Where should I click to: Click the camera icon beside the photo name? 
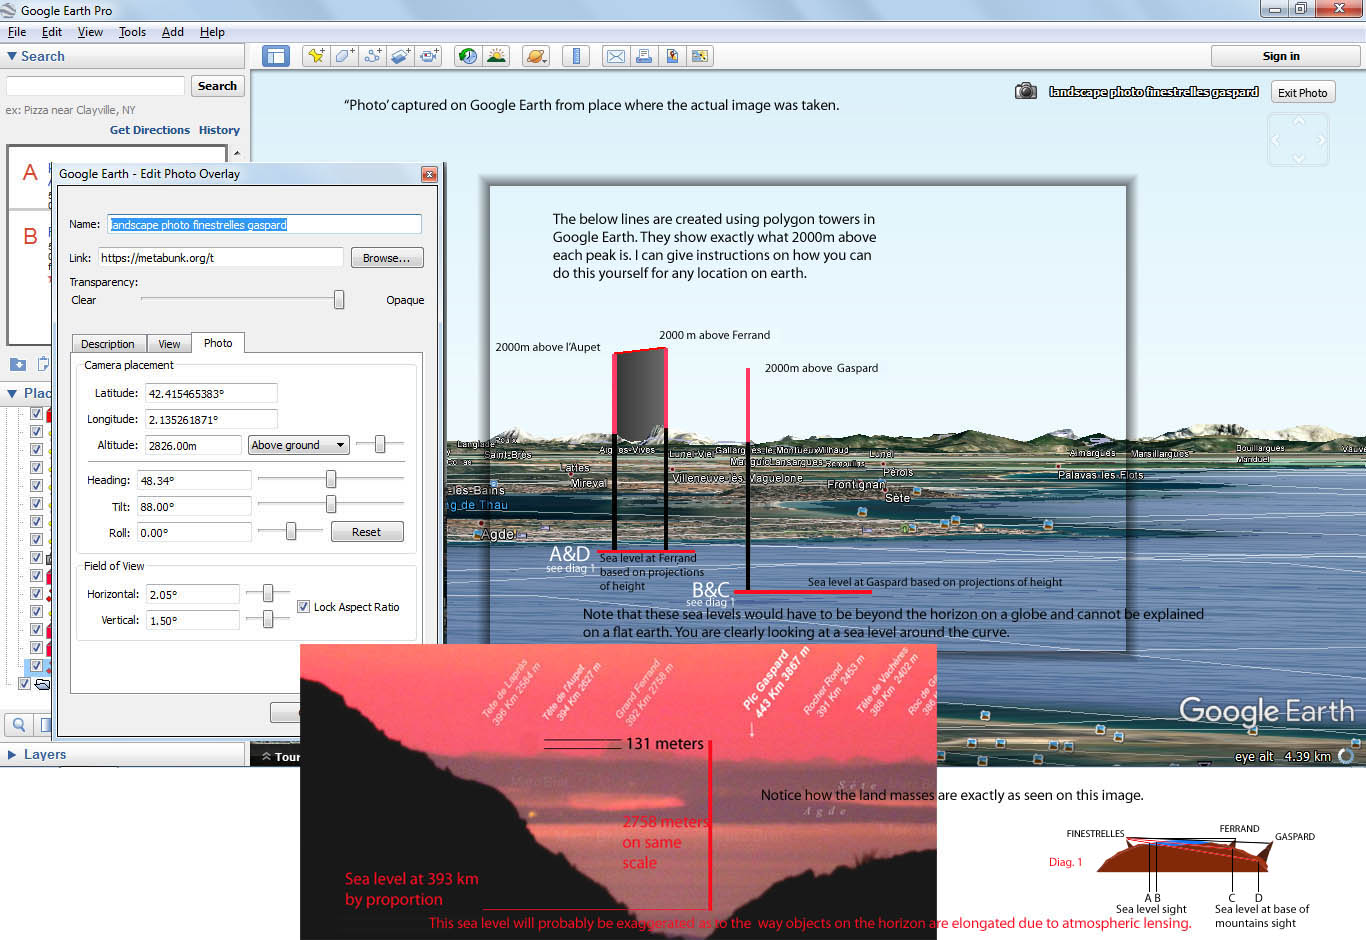click(1026, 91)
